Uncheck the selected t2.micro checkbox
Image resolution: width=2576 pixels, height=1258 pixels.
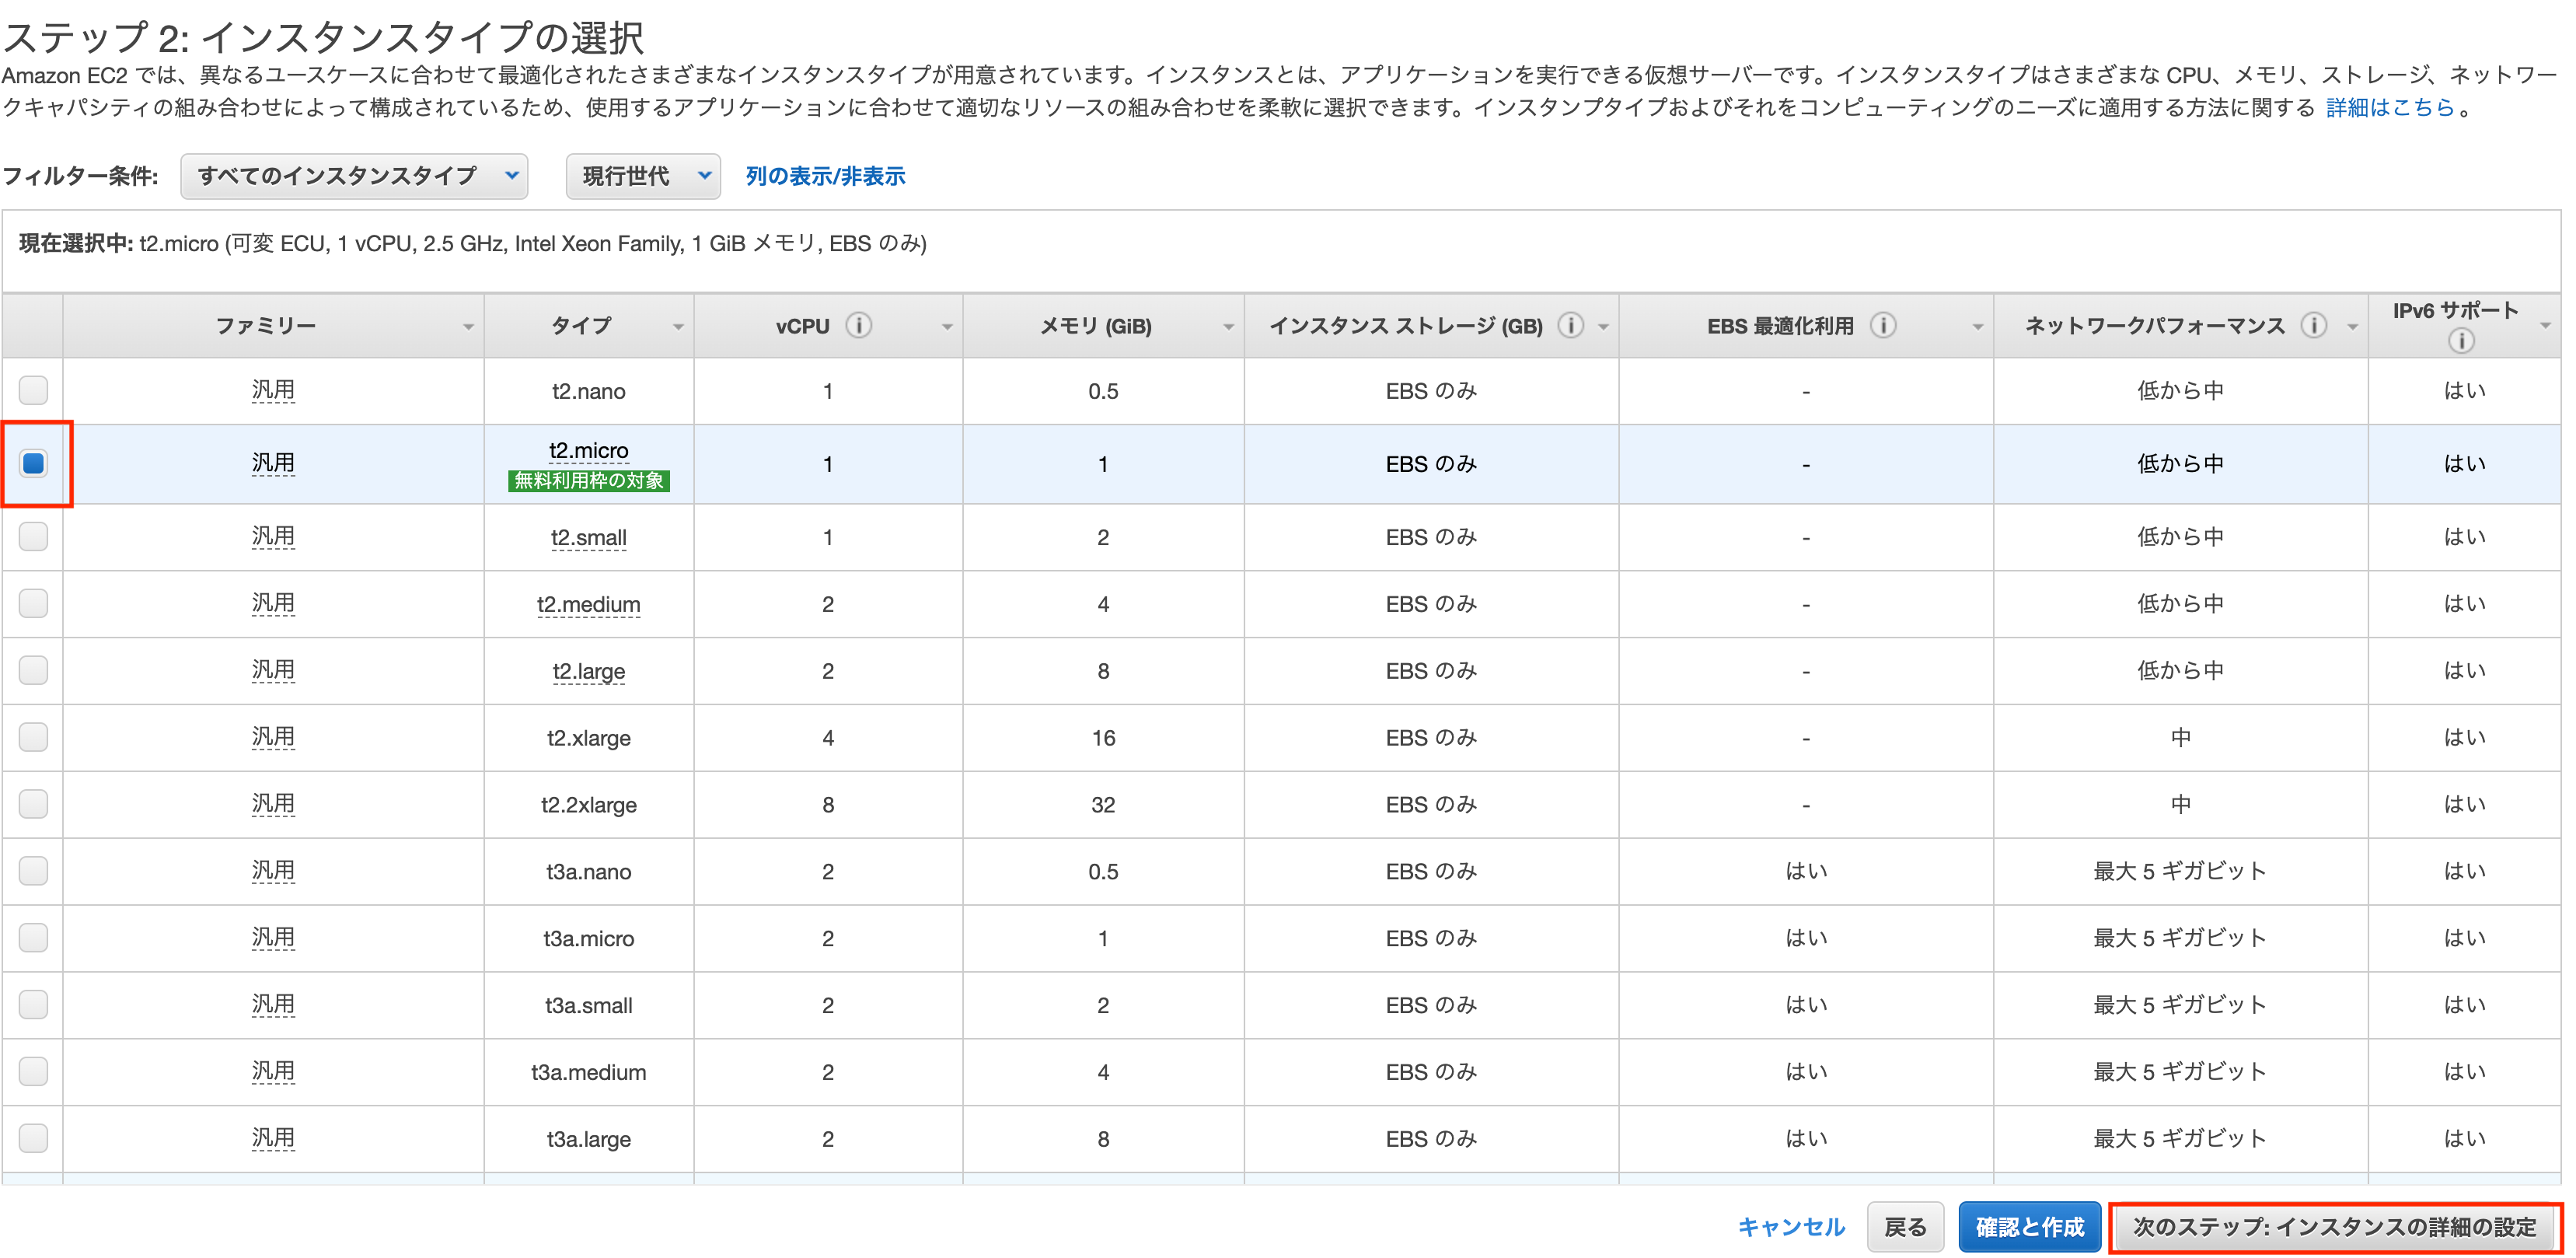point(33,463)
